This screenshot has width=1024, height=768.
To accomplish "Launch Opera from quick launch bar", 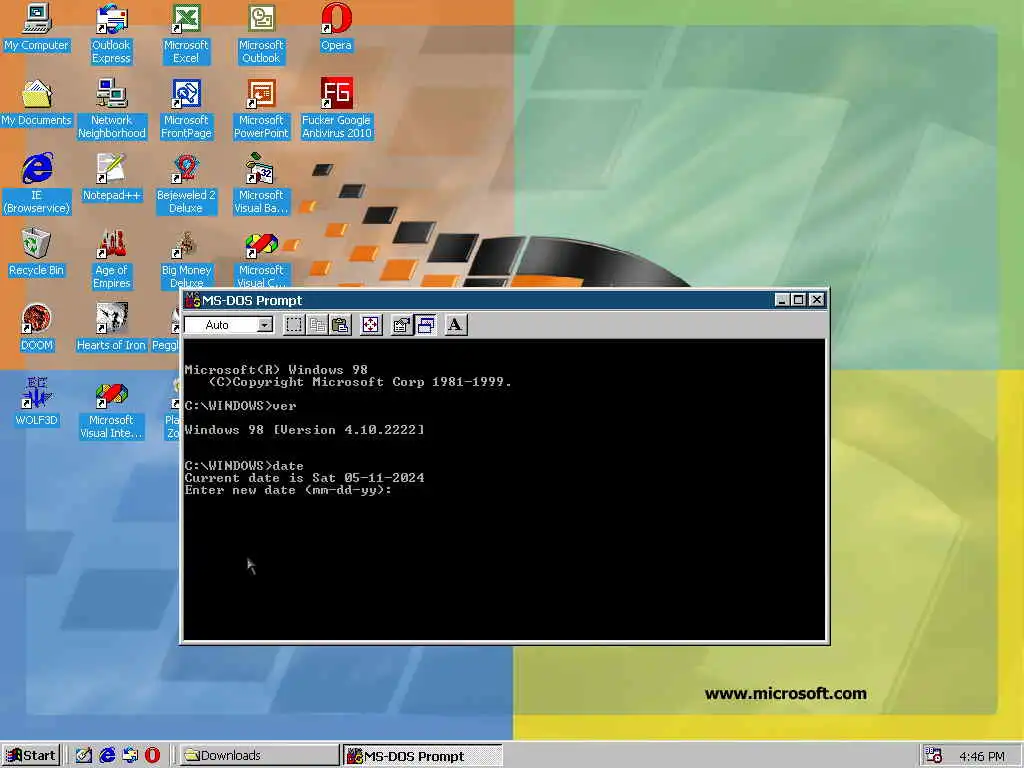I will (x=152, y=756).
